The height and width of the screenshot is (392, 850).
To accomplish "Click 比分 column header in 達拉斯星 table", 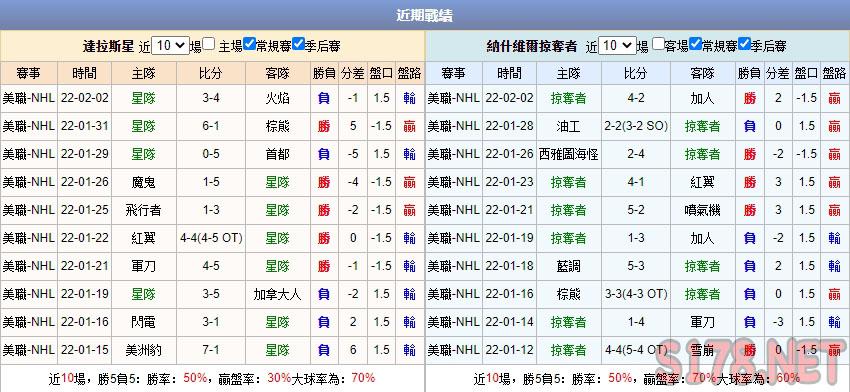I will [211, 73].
